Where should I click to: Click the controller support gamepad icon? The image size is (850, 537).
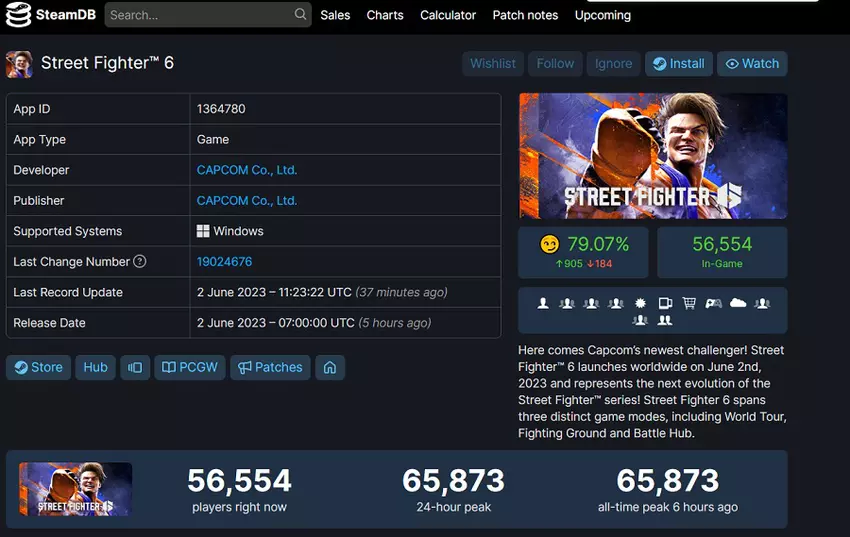pyautogui.click(x=713, y=303)
